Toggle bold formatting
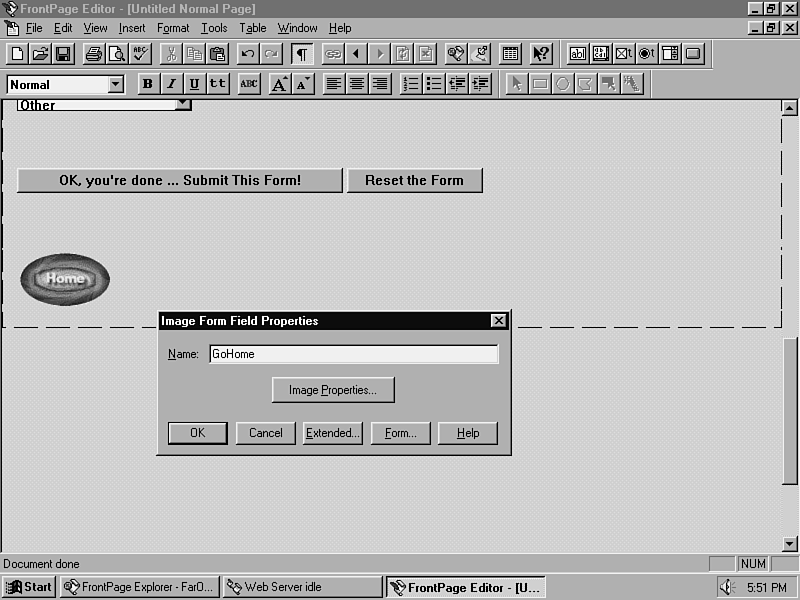Screen dimensions: 800x600 tap(148, 84)
